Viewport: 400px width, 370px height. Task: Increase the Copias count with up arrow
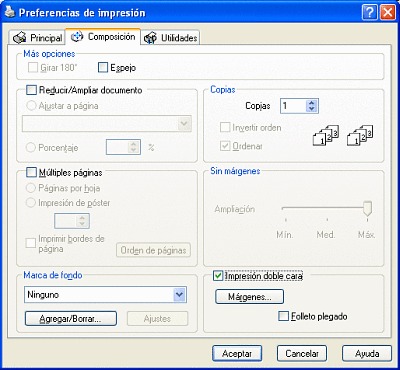point(312,103)
